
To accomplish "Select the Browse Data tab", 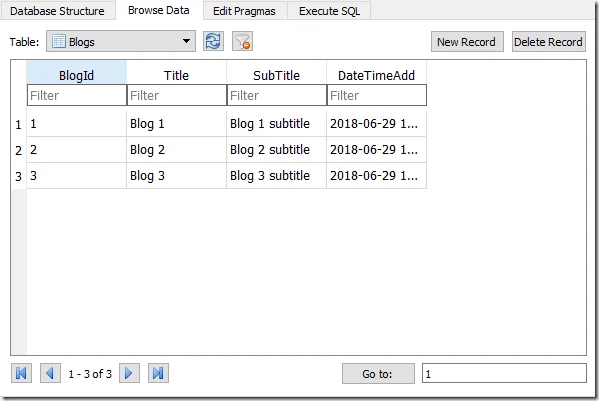I will (159, 10).
